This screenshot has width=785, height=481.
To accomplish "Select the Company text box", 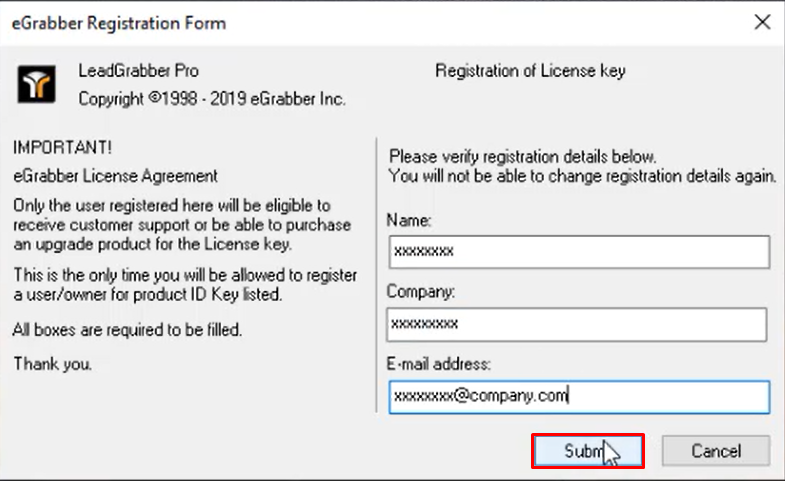I will pyautogui.click(x=577, y=324).
